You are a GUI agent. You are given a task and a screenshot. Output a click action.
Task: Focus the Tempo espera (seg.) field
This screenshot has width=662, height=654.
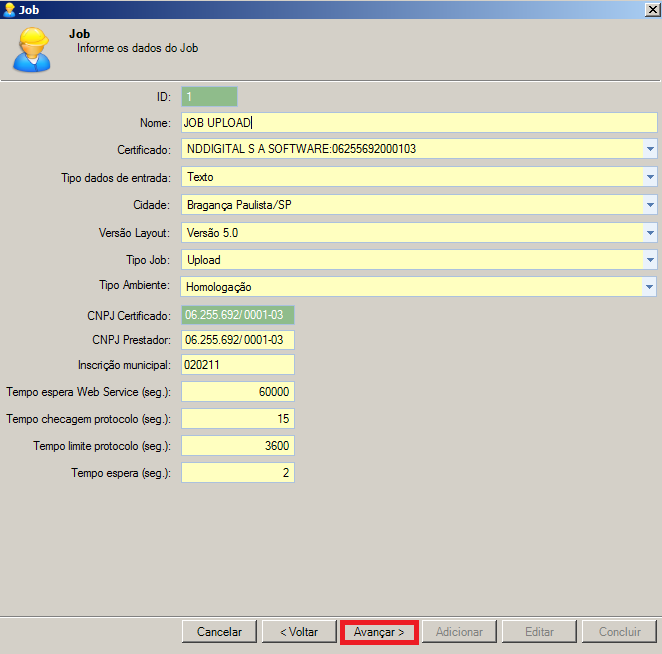pyautogui.click(x=237, y=473)
